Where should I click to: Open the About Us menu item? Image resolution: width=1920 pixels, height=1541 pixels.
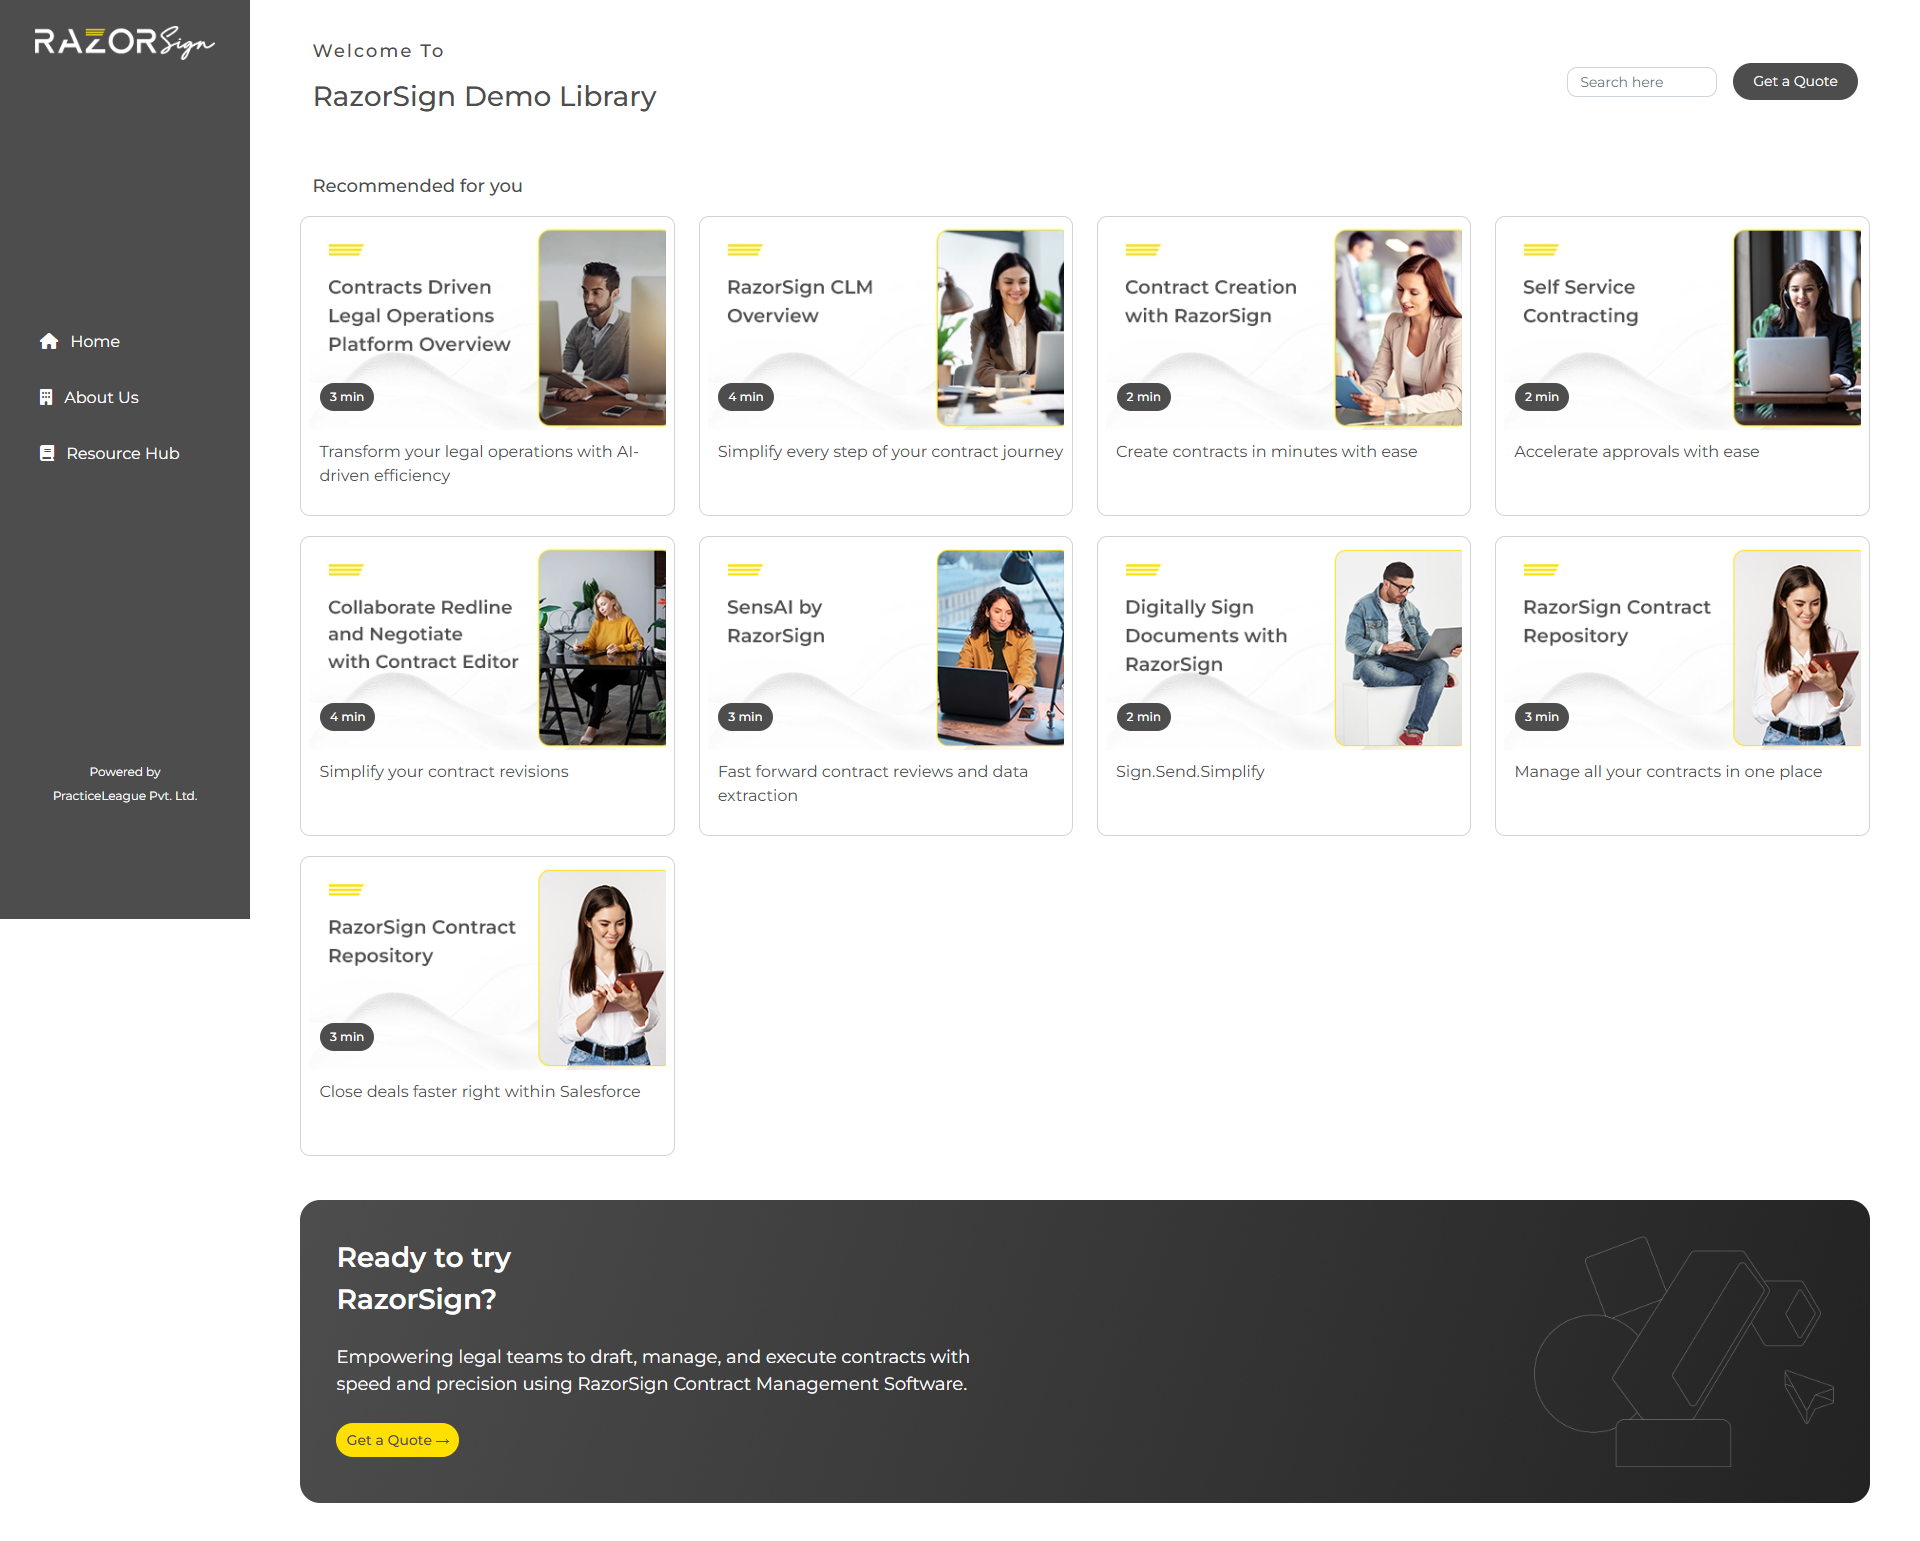(101, 397)
